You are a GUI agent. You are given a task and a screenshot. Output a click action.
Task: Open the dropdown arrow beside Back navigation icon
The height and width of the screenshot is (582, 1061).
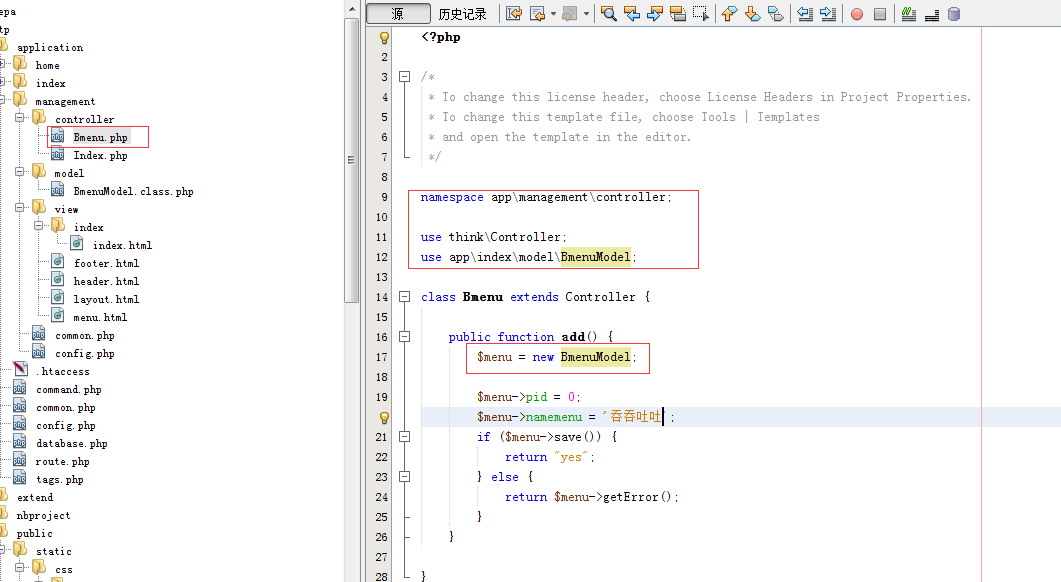[553, 14]
